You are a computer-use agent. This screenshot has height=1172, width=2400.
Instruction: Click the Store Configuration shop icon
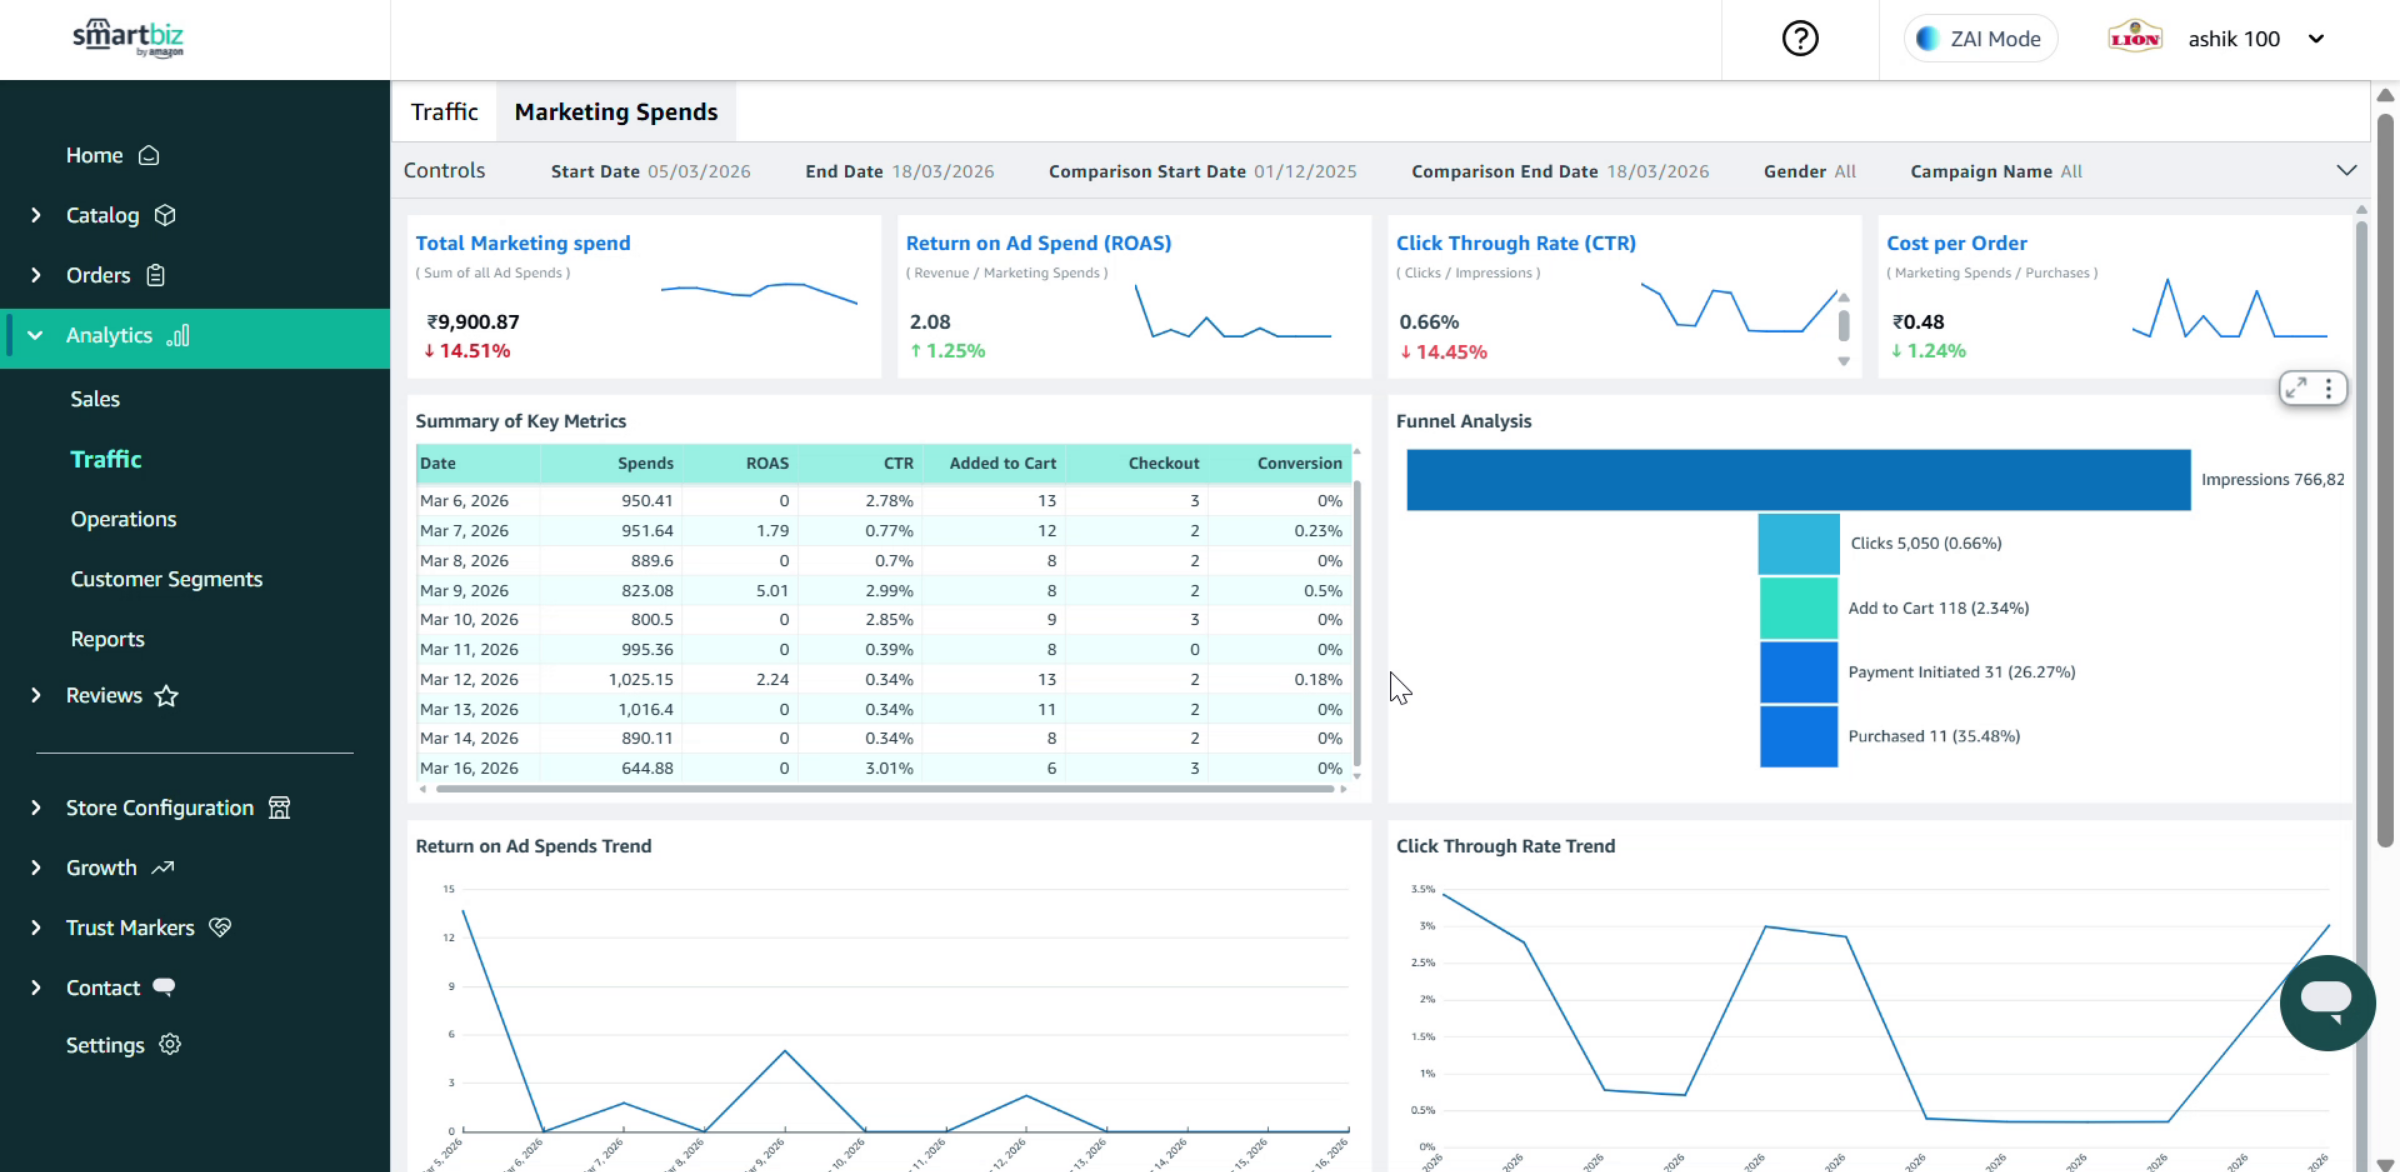click(x=279, y=808)
